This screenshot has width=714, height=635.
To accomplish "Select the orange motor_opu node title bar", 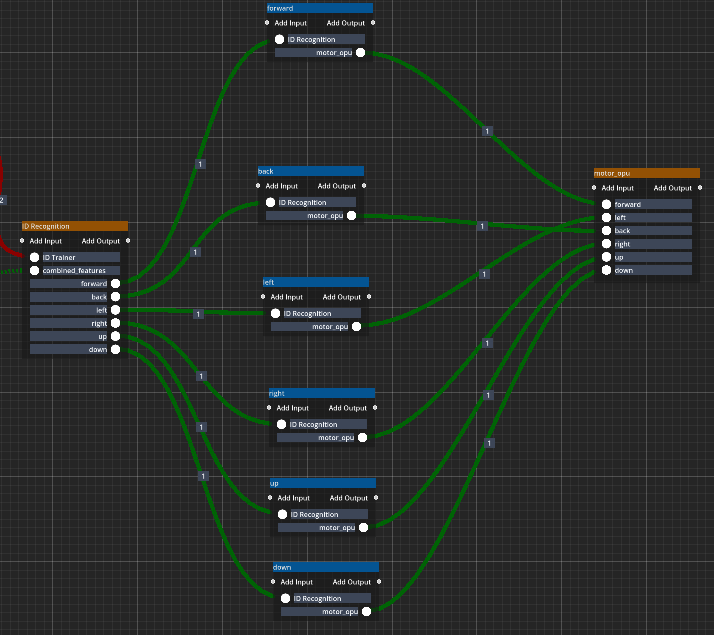I will pyautogui.click(x=646, y=173).
